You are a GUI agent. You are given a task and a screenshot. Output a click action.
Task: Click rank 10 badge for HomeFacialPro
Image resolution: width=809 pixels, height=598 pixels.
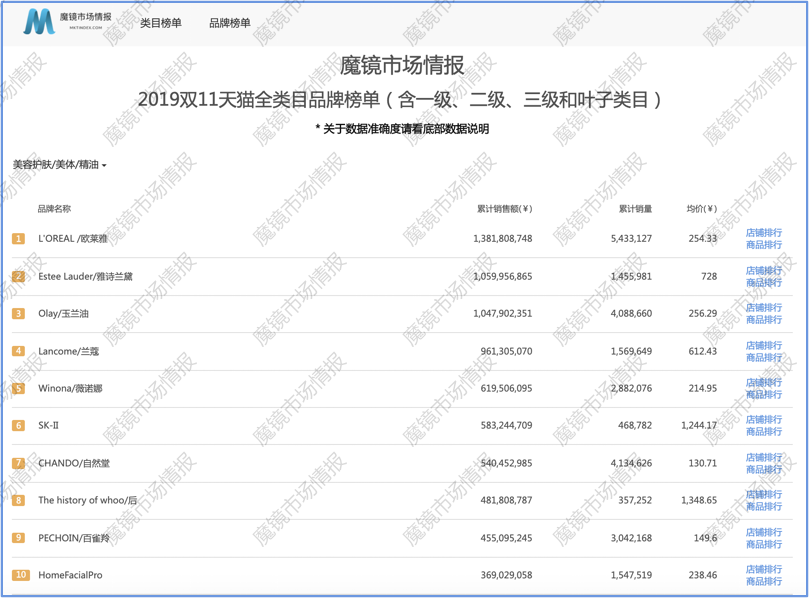click(x=20, y=575)
